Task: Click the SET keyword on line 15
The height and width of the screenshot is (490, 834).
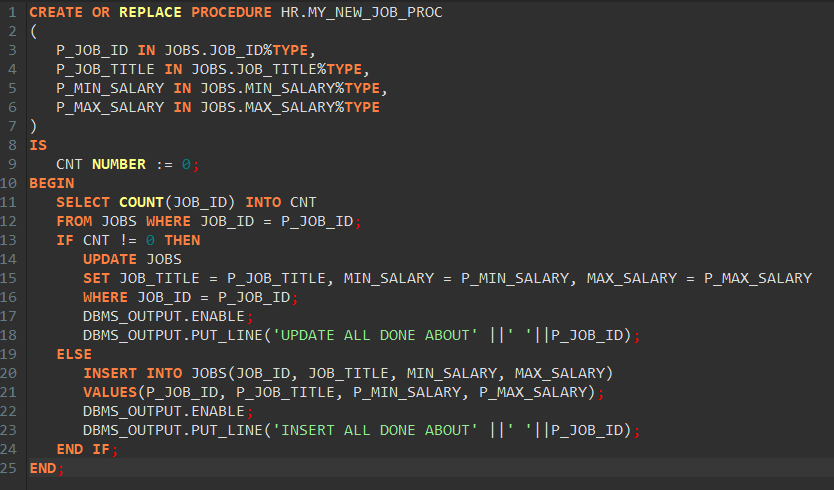Action: coord(96,278)
